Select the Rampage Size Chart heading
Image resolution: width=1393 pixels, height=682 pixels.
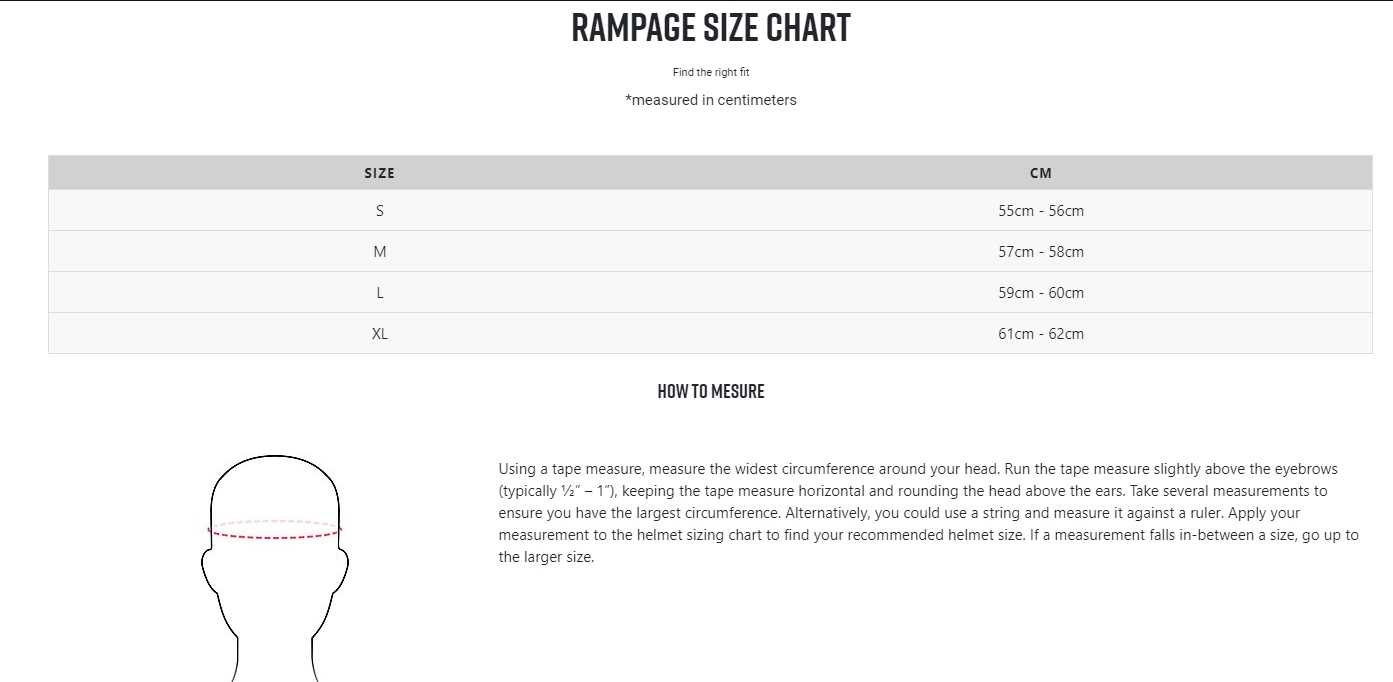(711, 28)
